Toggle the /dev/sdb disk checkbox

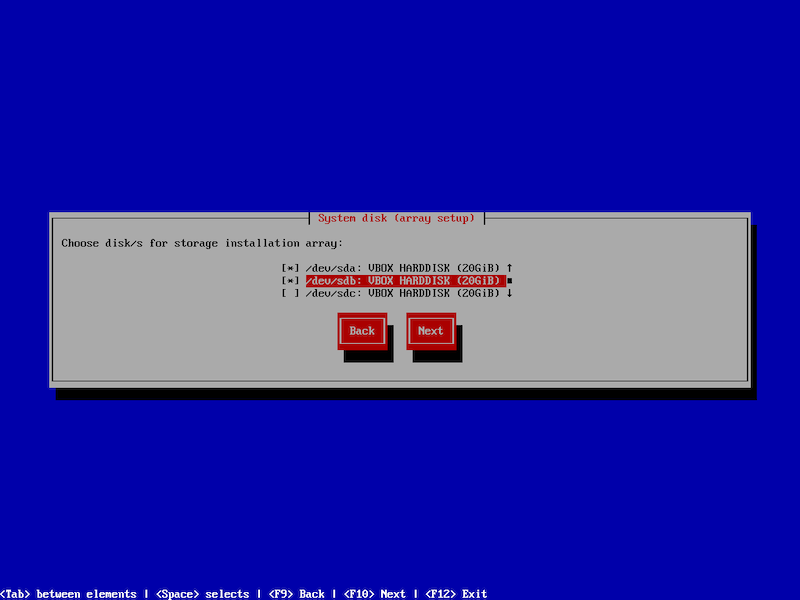pyautogui.click(x=290, y=281)
